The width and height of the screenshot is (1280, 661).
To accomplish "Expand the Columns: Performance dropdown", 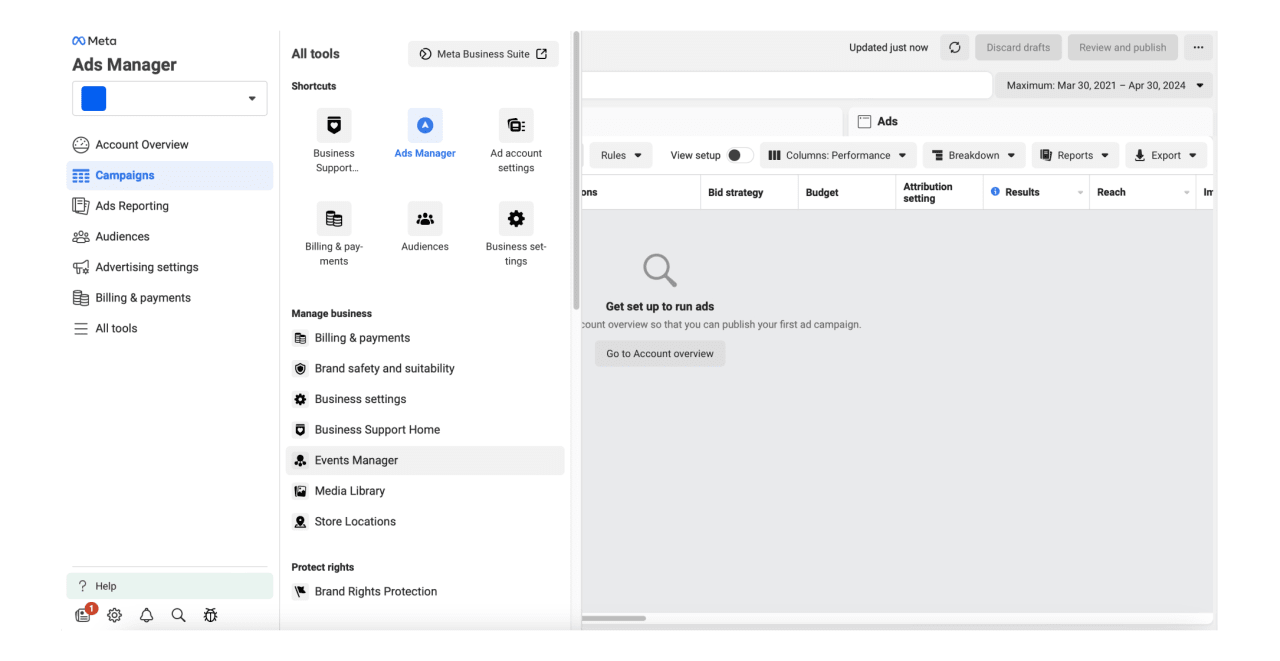I will (x=838, y=155).
